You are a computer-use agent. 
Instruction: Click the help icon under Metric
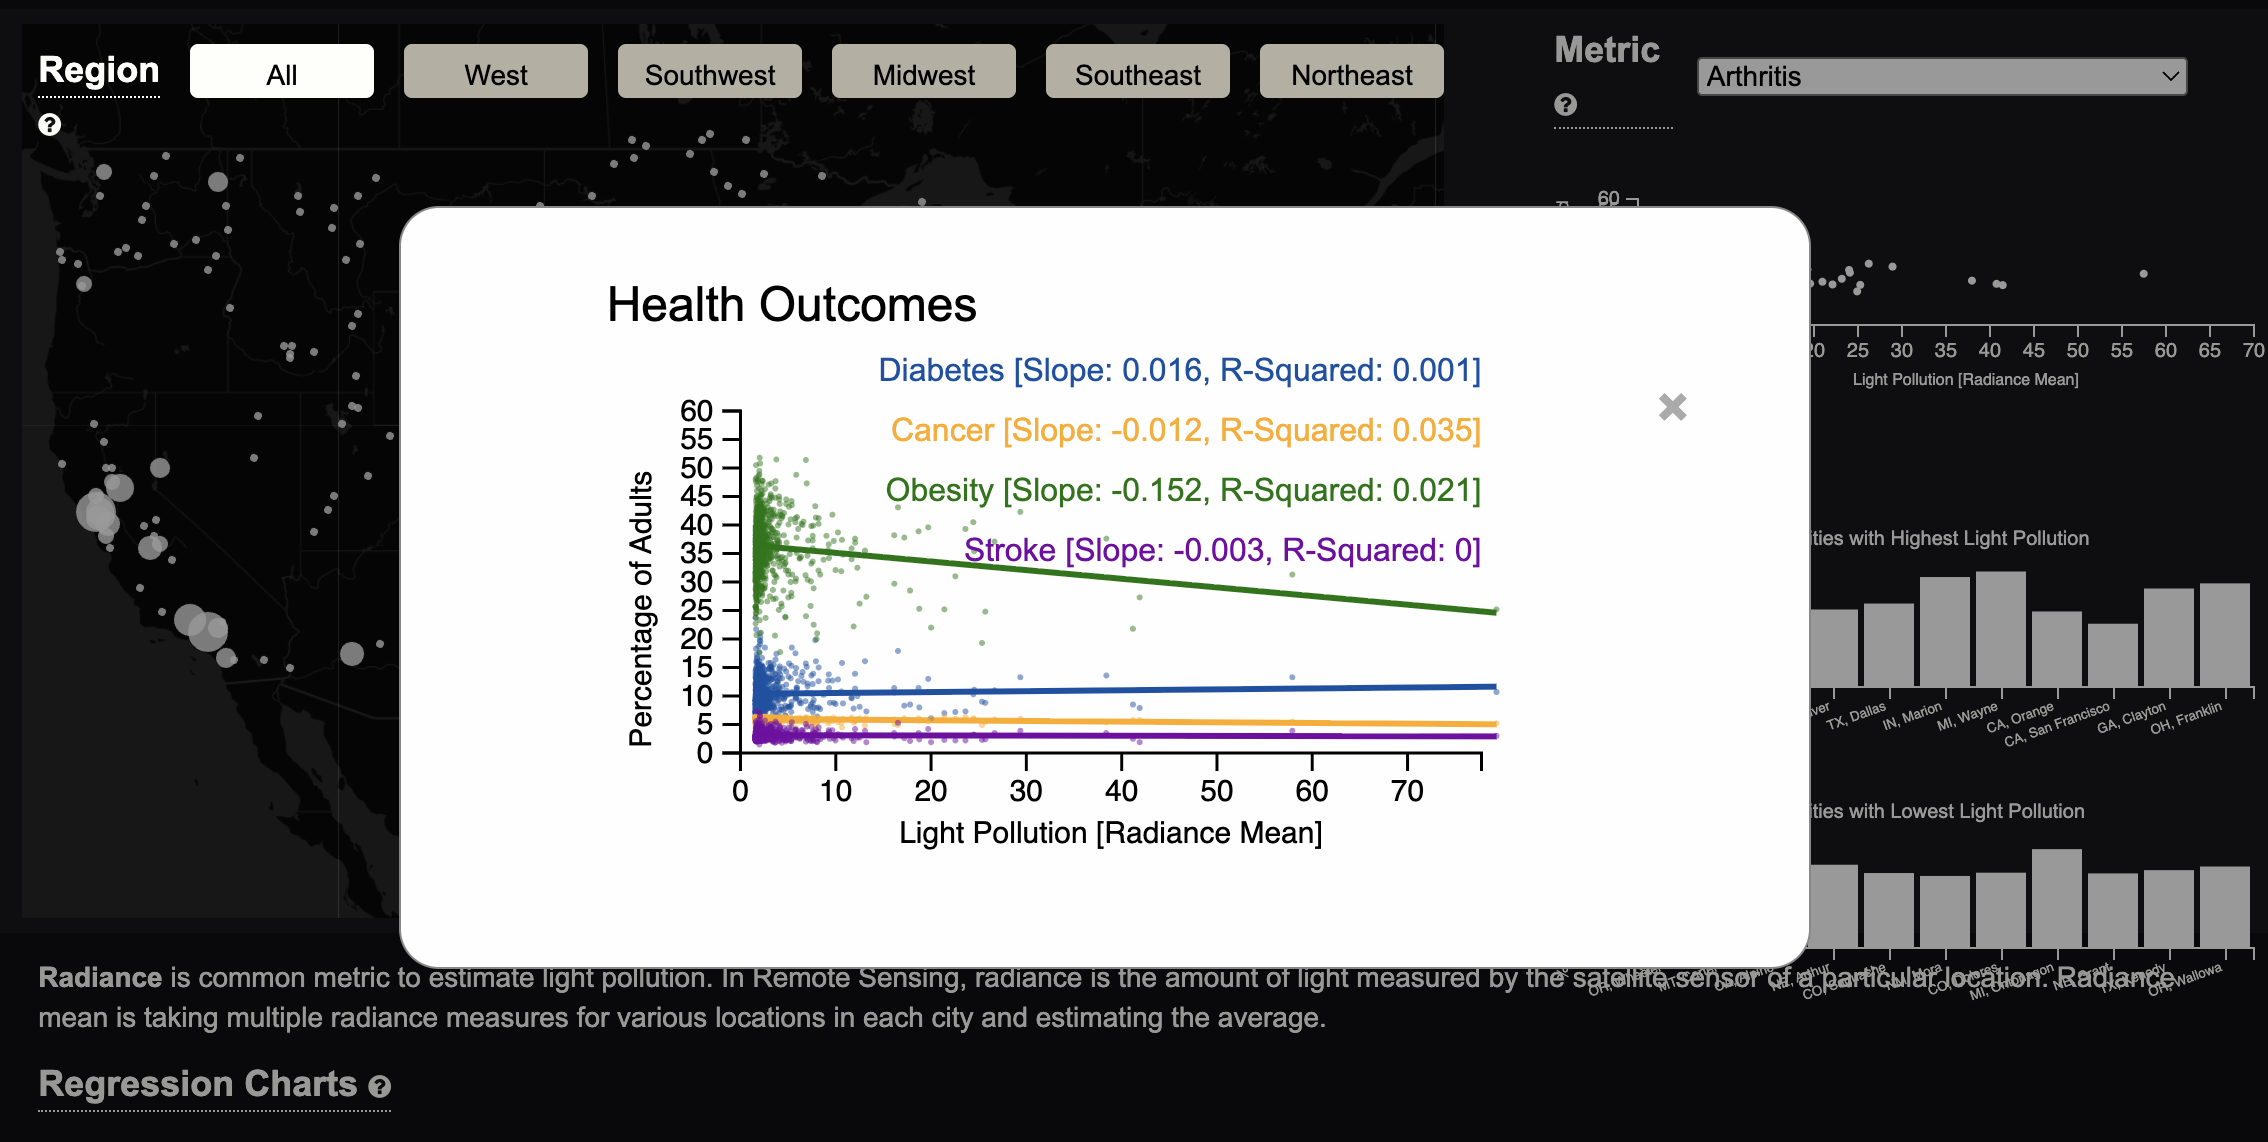tap(1566, 105)
